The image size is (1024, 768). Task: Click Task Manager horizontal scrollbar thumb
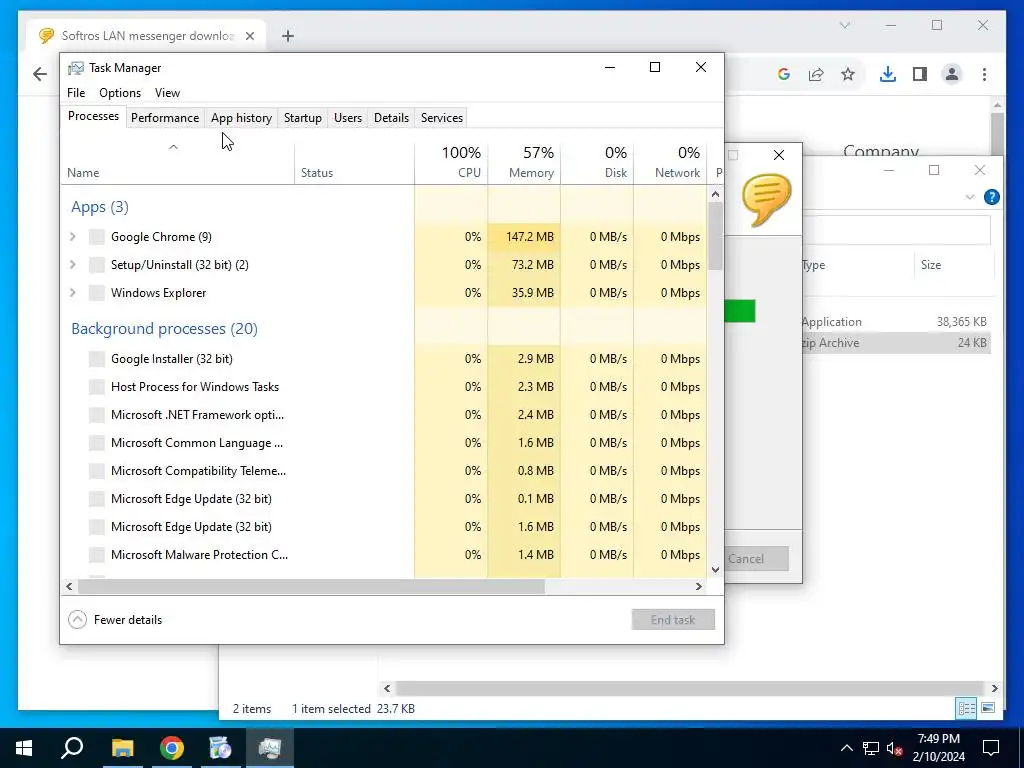312,586
